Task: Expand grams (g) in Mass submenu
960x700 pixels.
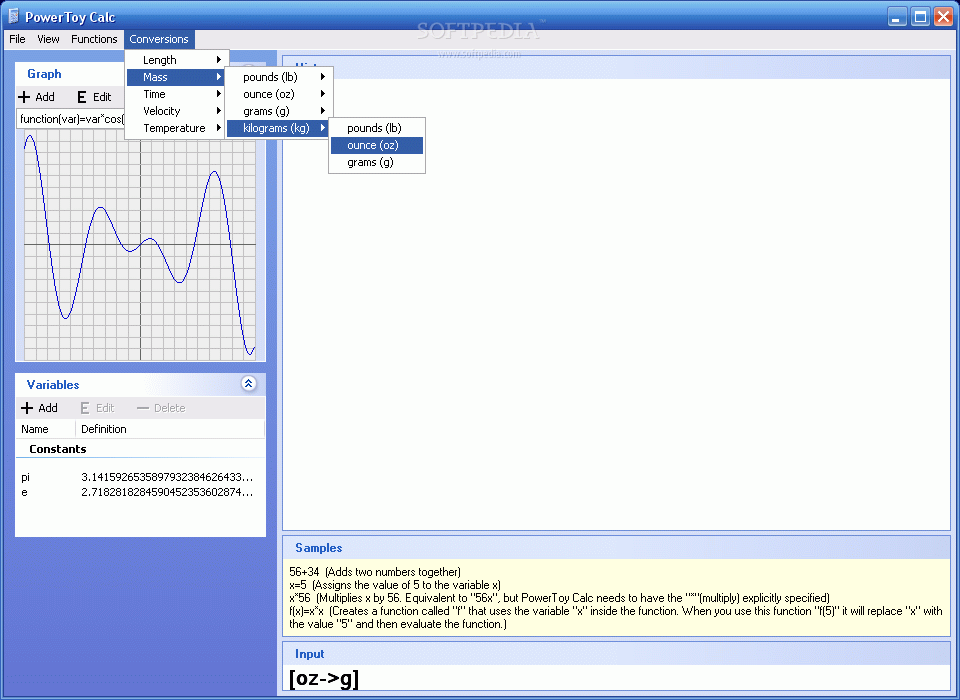Action: tap(279, 111)
